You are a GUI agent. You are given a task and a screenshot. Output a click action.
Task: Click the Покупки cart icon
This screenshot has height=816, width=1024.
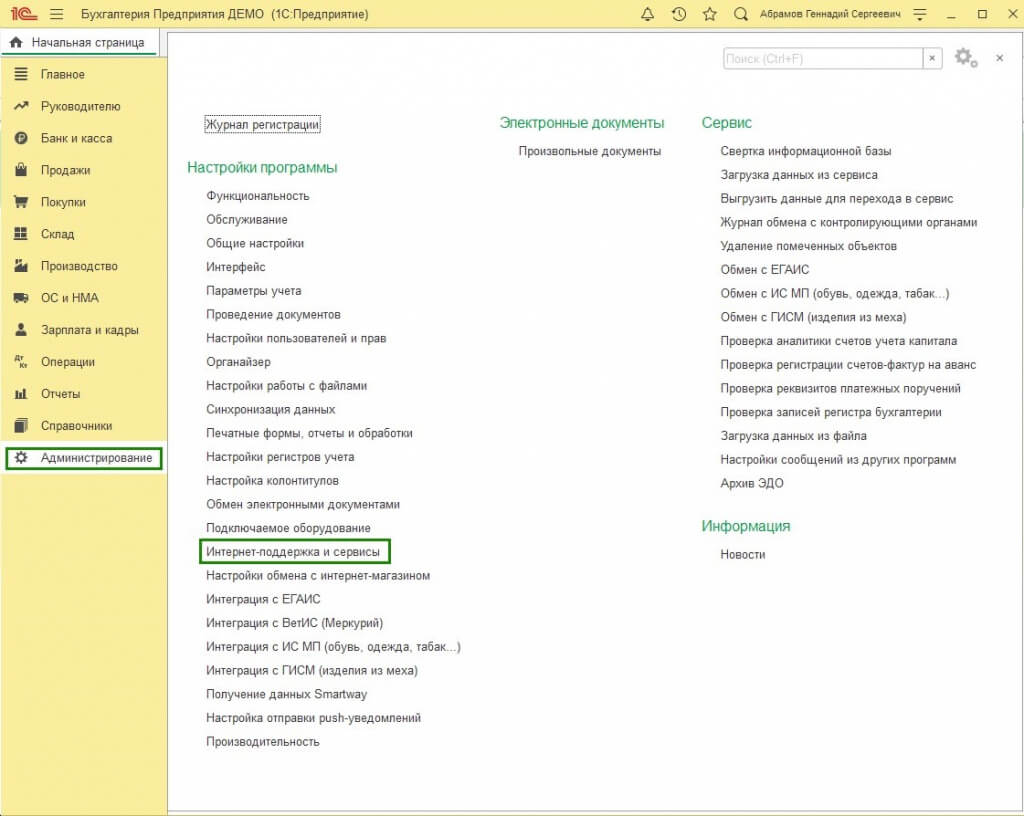(21, 202)
